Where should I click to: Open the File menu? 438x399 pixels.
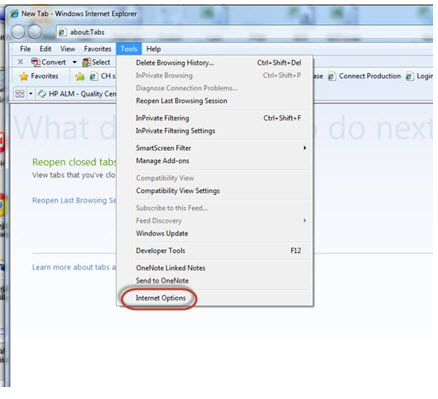[25, 49]
